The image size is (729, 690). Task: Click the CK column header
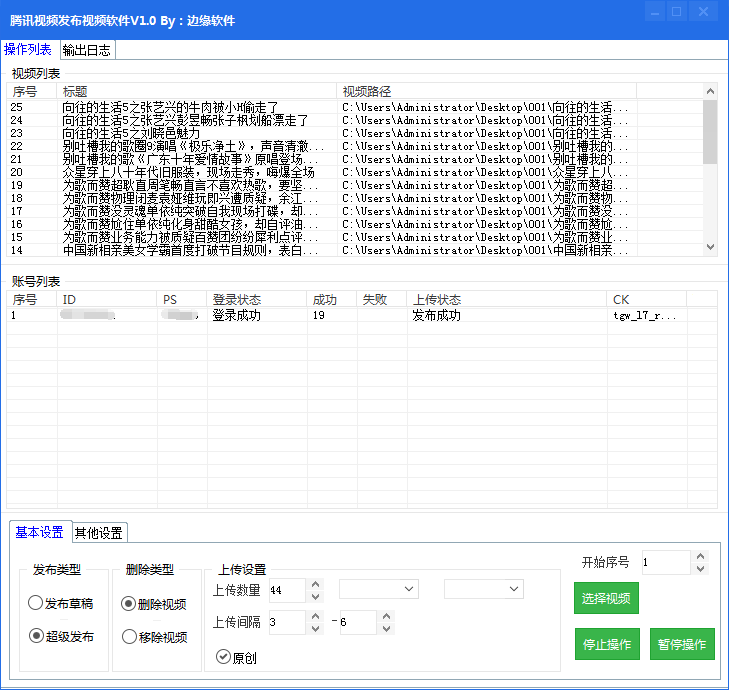click(647, 299)
